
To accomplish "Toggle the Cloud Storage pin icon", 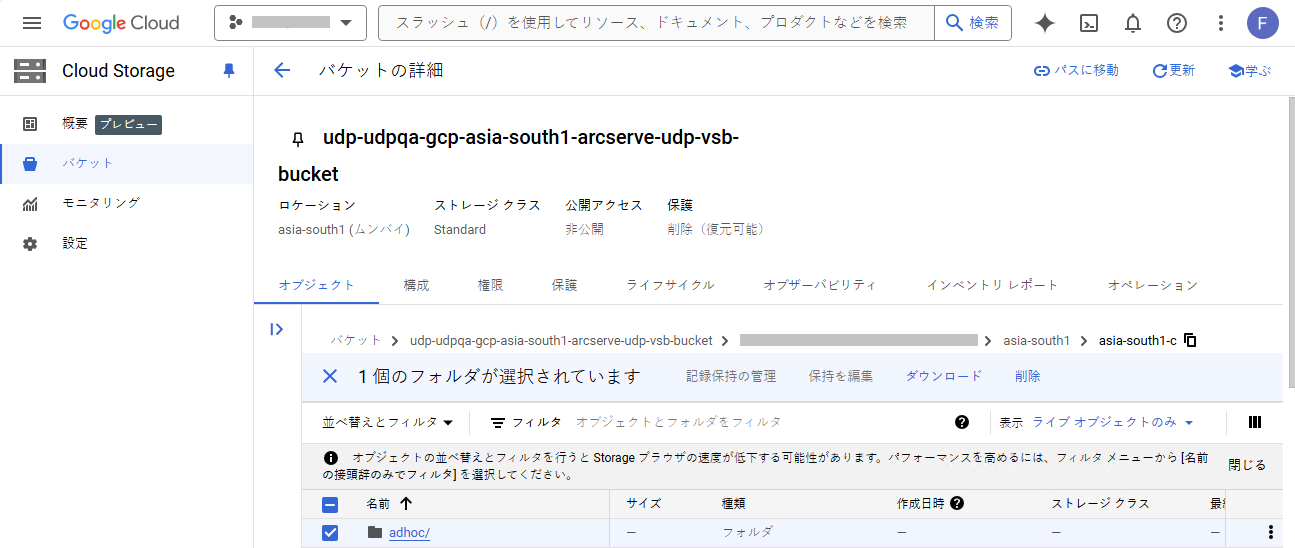I will pyautogui.click(x=229, y=71).
